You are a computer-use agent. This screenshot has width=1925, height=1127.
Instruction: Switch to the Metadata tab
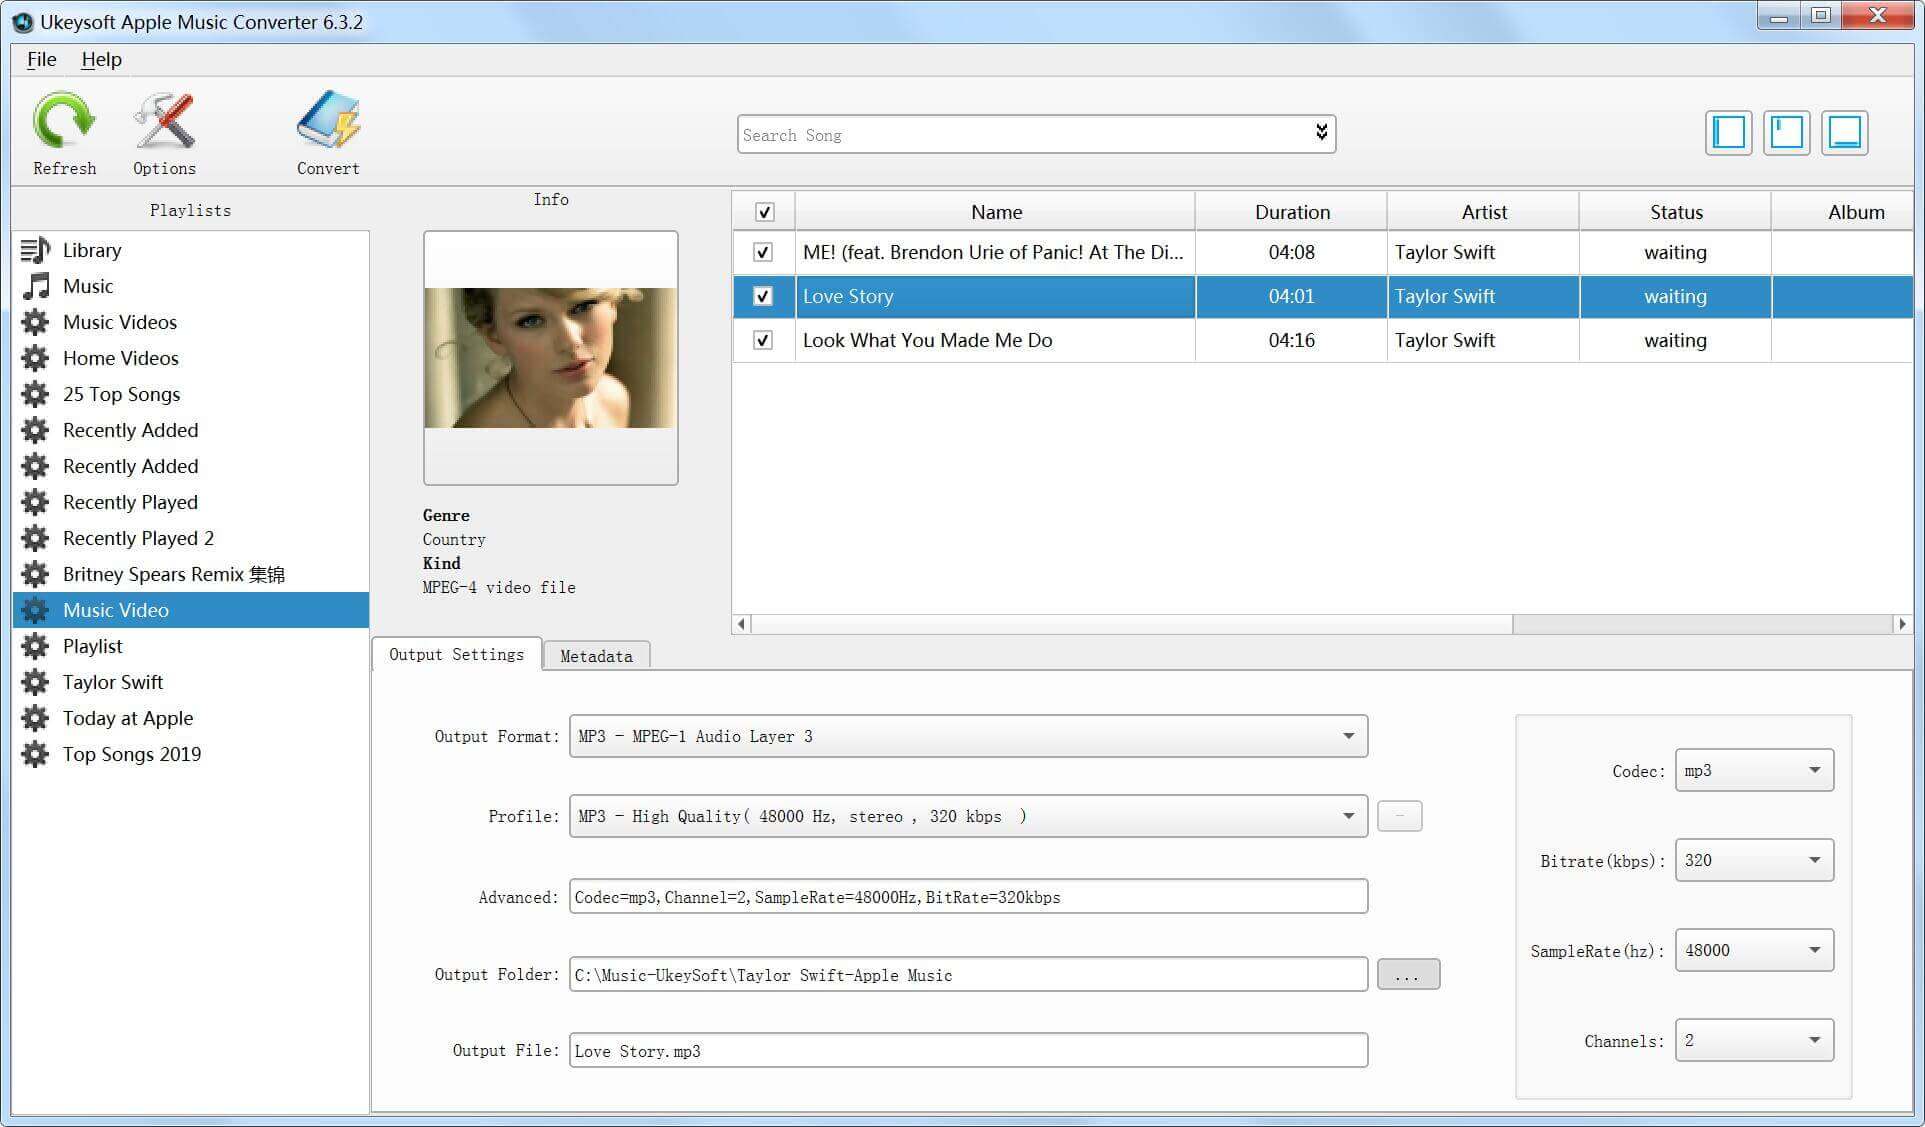[596, 656]
